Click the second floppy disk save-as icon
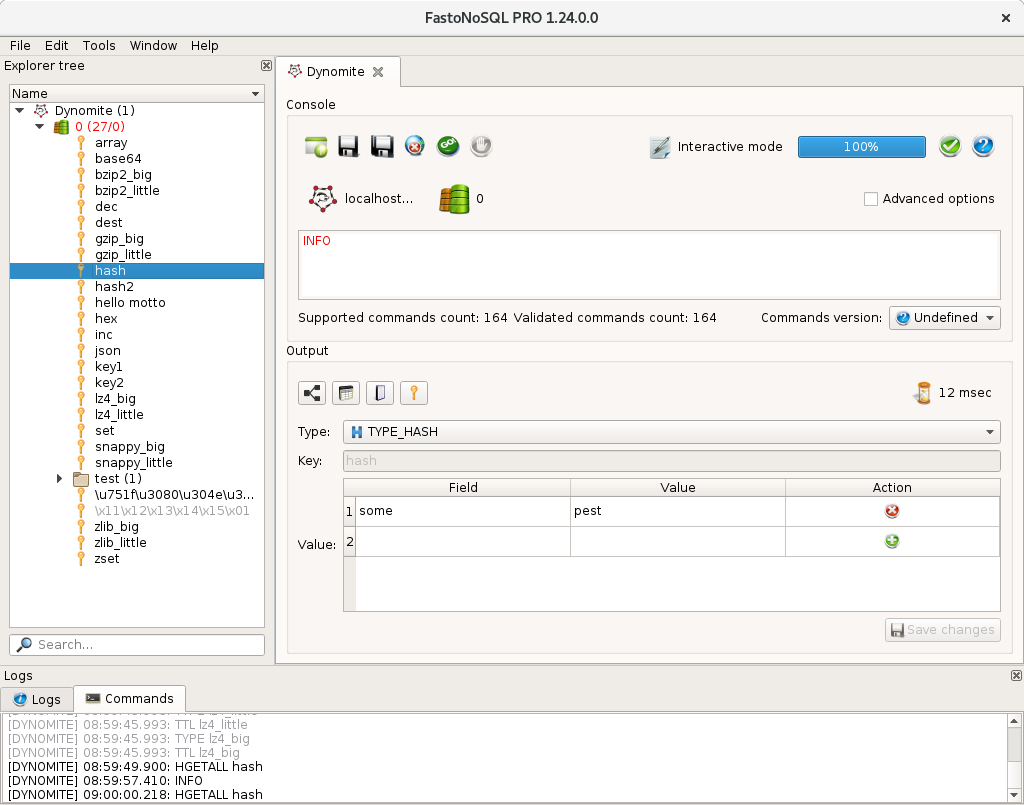The width and height of the screenshot is (1024, 805). tap(382, 146)
